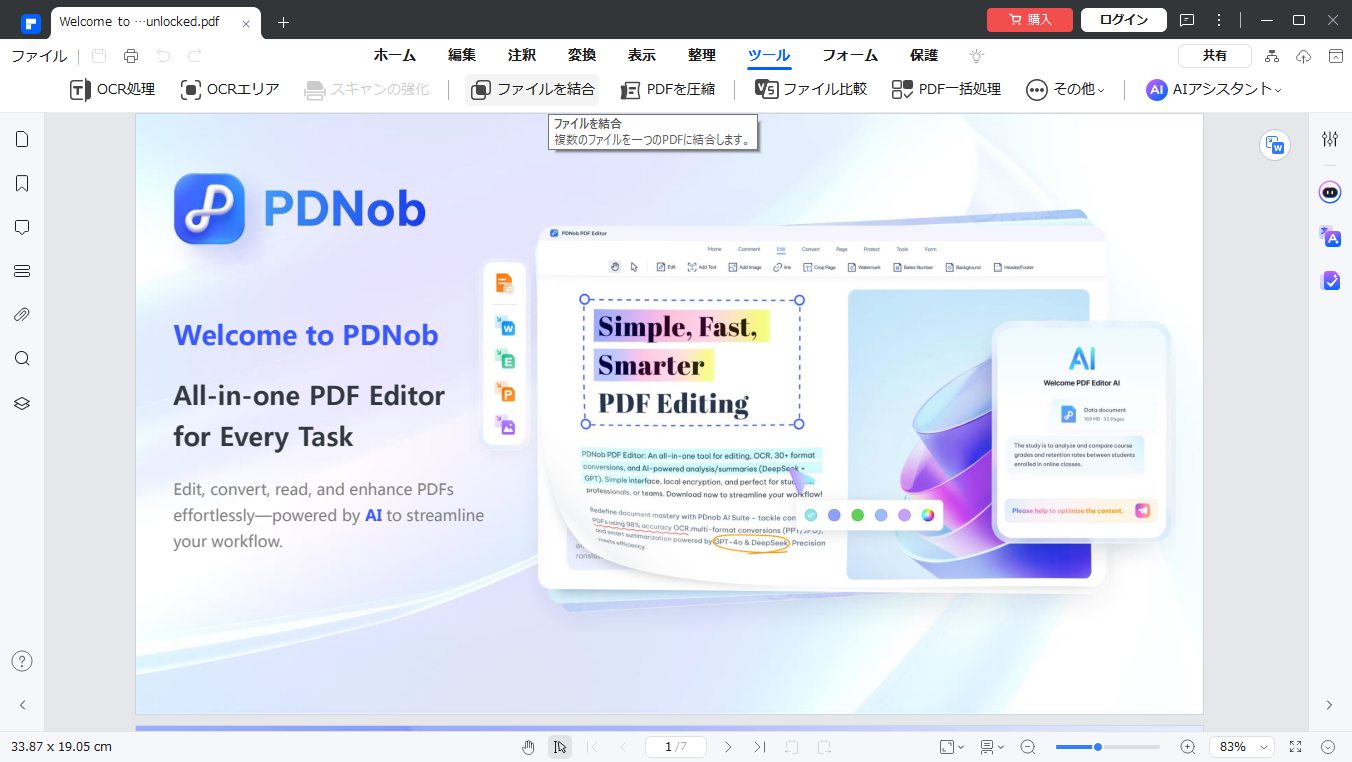The image size is (1352, 762).
Task: Open the page thumbnails panel
Action: click(x=22, y=139)
